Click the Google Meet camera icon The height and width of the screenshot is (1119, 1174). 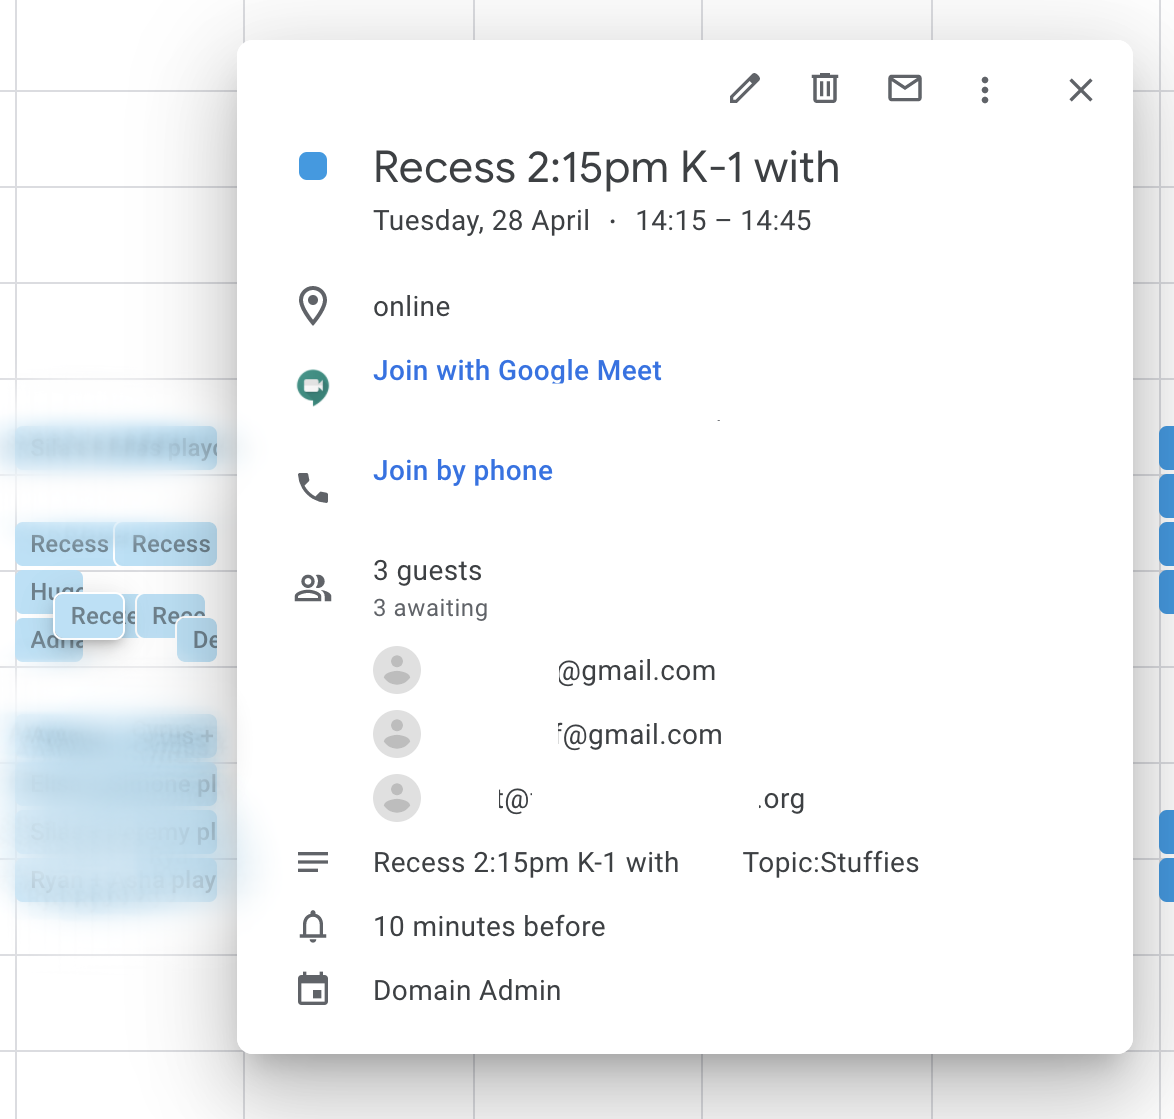point(313,386)
